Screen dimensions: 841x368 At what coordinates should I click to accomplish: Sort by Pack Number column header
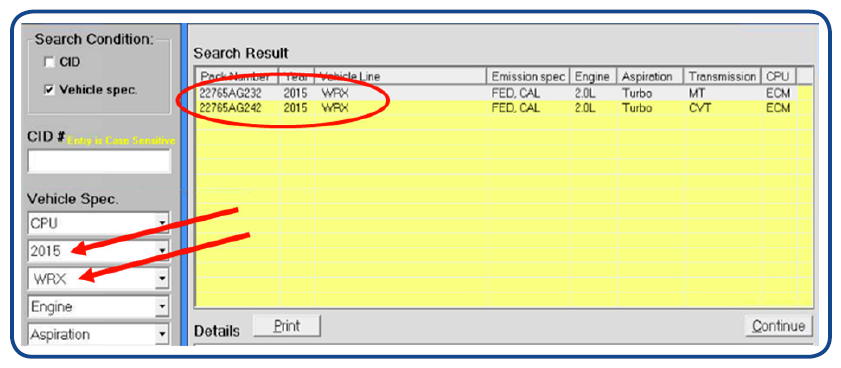pyautogui.click(x=237, y=77)
